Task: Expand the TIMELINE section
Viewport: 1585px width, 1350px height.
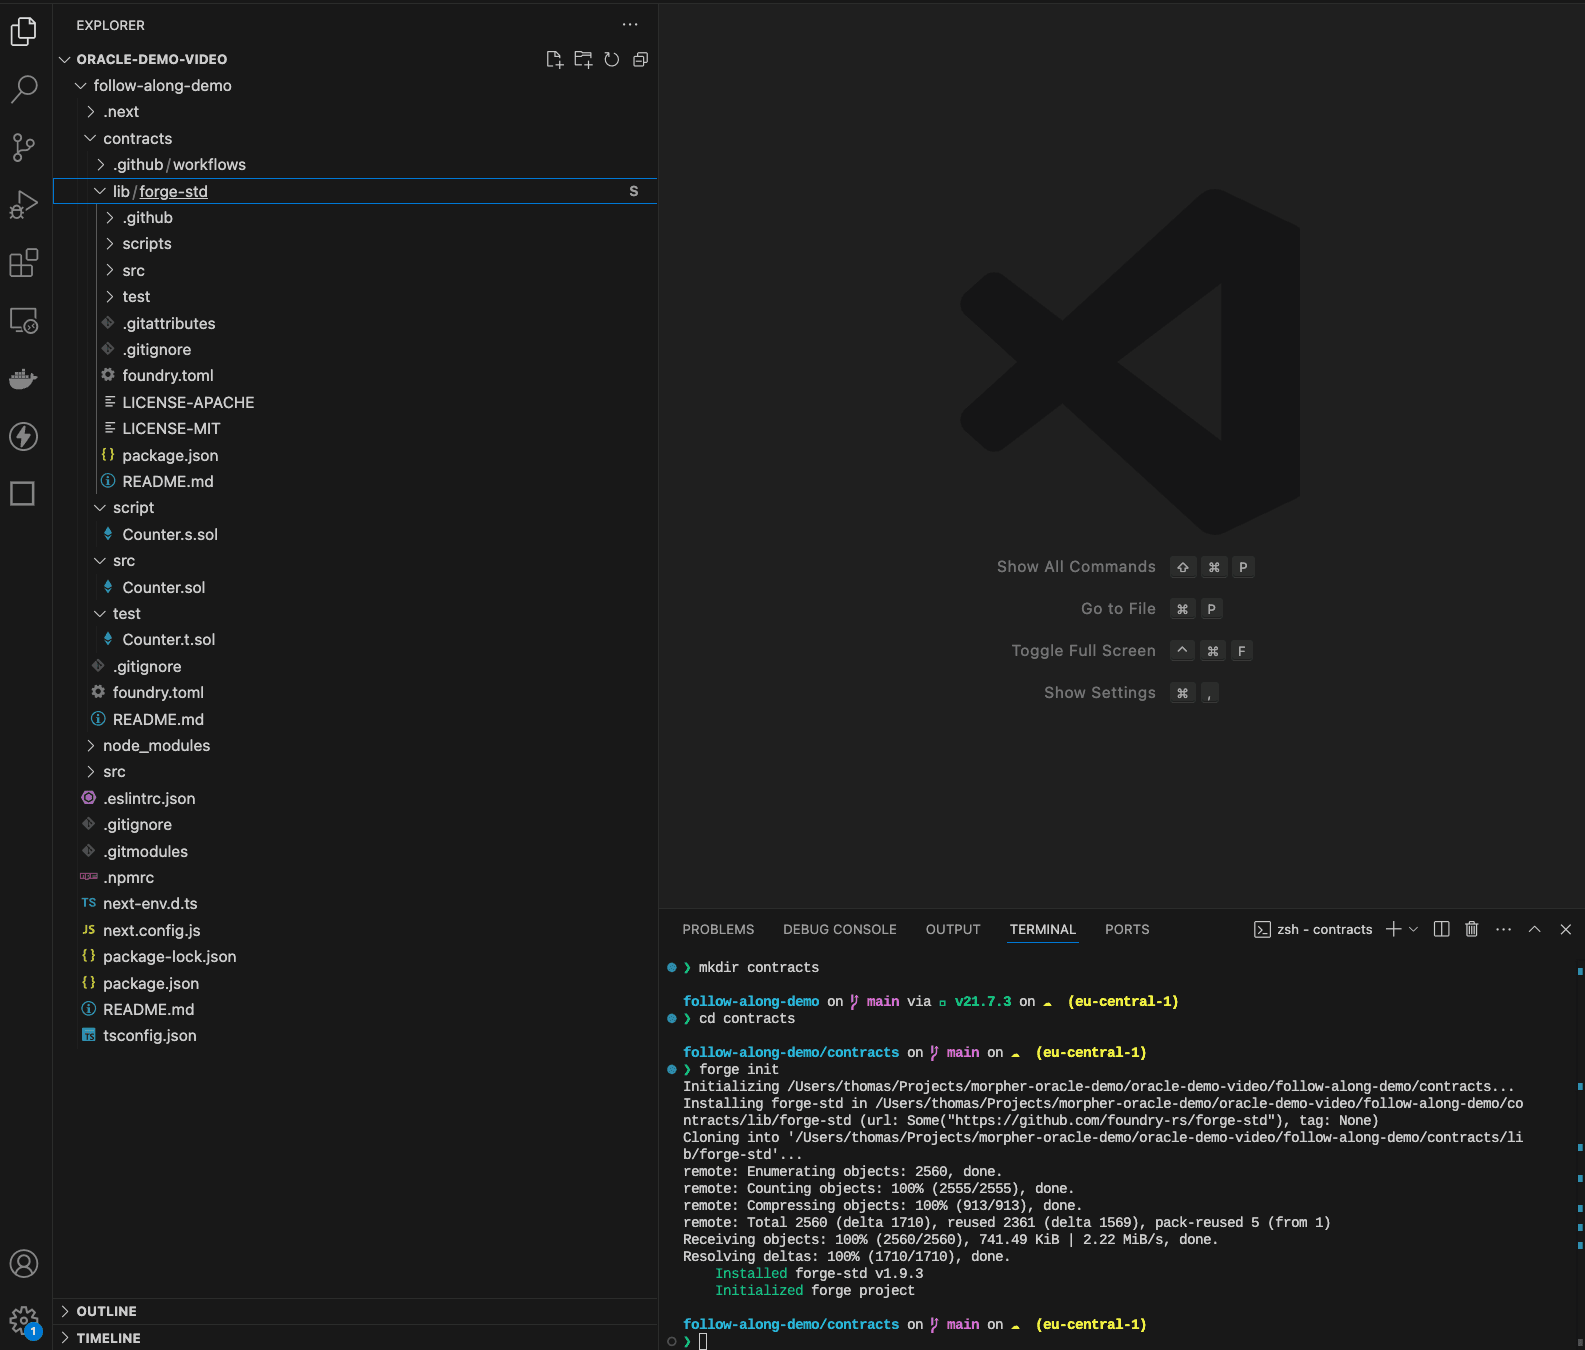Action: [355, 1338]
